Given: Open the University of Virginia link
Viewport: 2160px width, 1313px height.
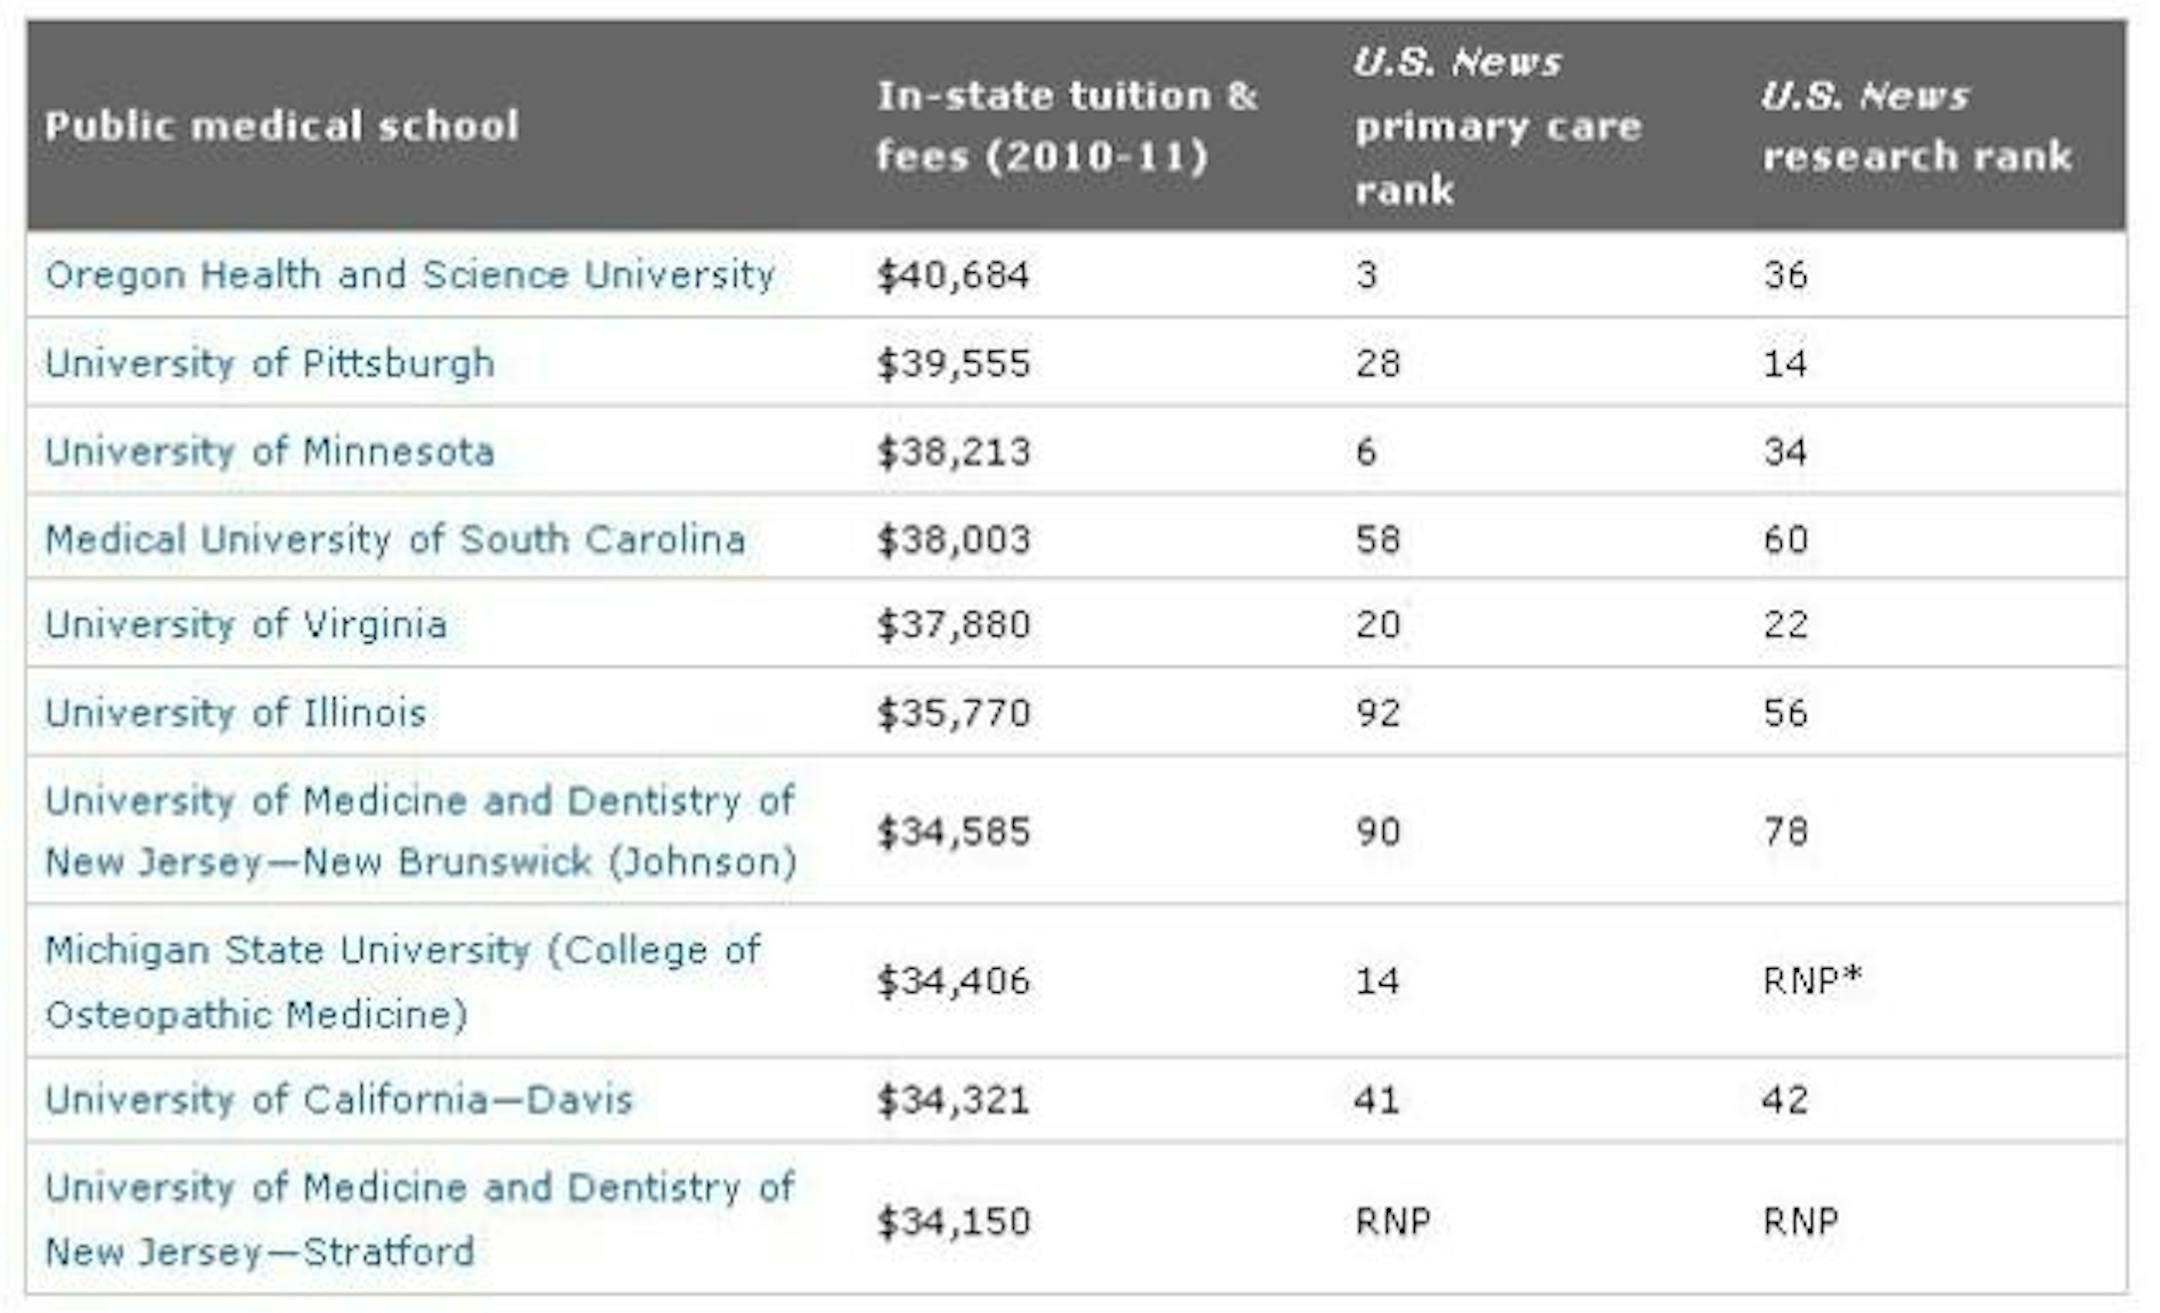Looking at the screenshot, I should [x=246, y=625].
